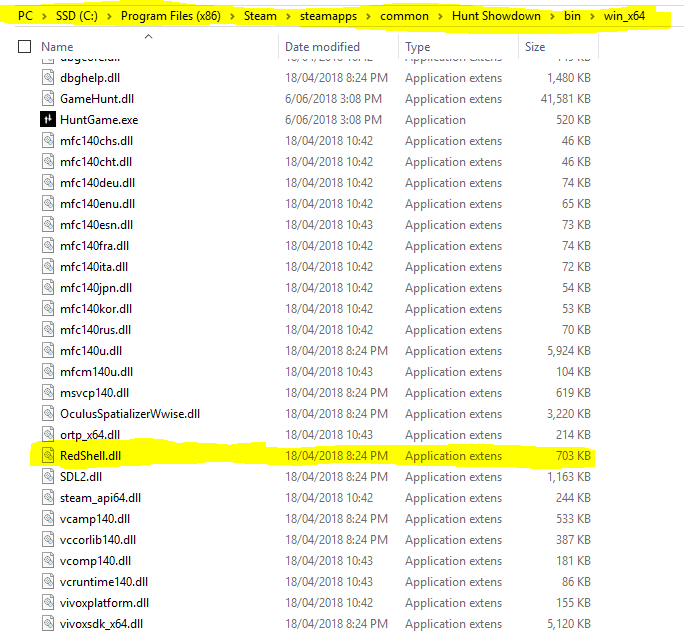Sort files by Name column header
684x643 pixels.
click(x=57, y=47)
